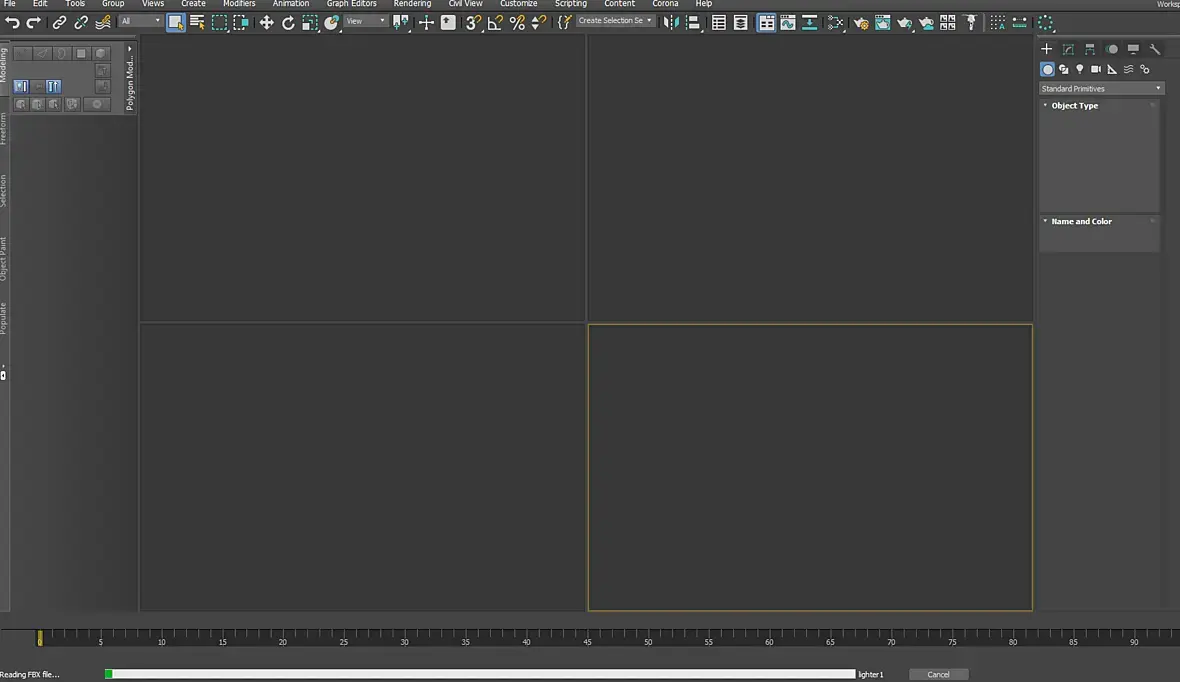Viewport: 1180px width, 682px height.
Task: Switch to the Freeform ribbon tab
Action: (x=4, y=129)
